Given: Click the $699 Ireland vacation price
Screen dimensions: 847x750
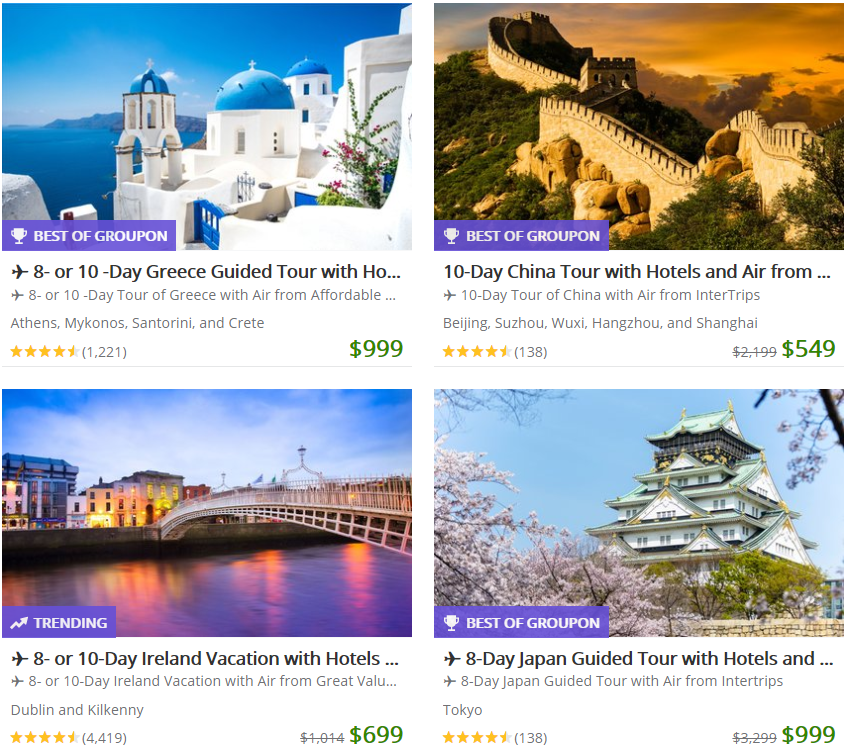Looking at the screenshot, I should [376, 735].
